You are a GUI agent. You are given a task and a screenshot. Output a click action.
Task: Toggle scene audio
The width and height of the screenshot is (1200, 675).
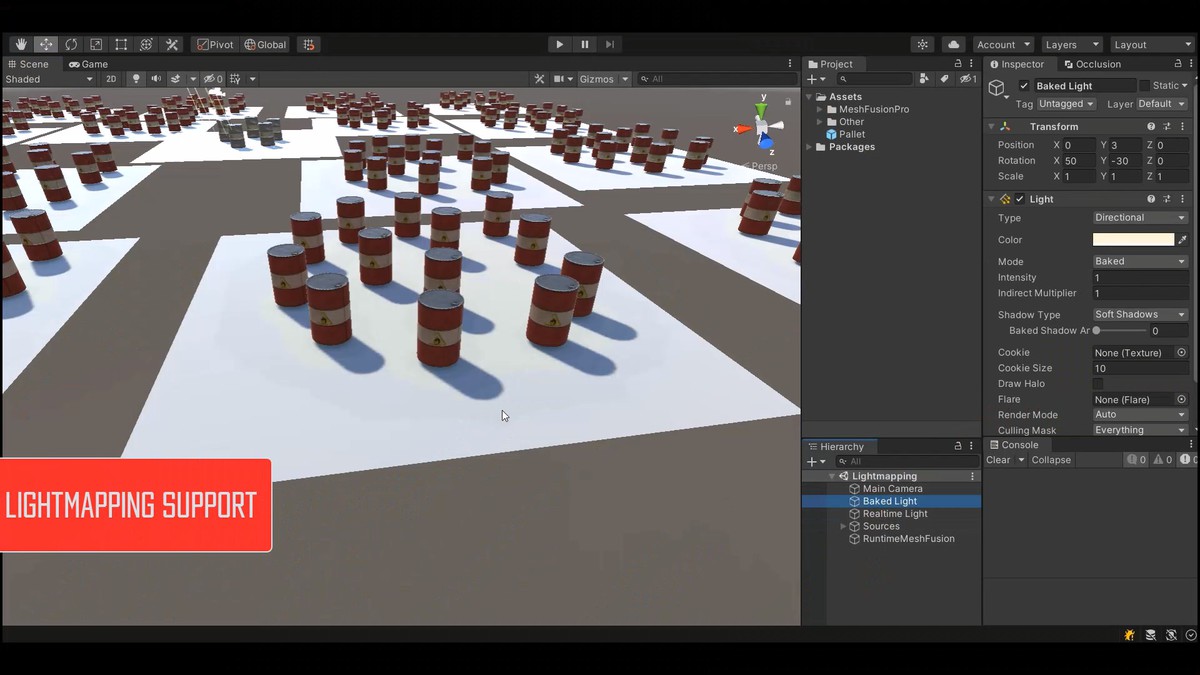pyautogui.click(x=155, y=79)
